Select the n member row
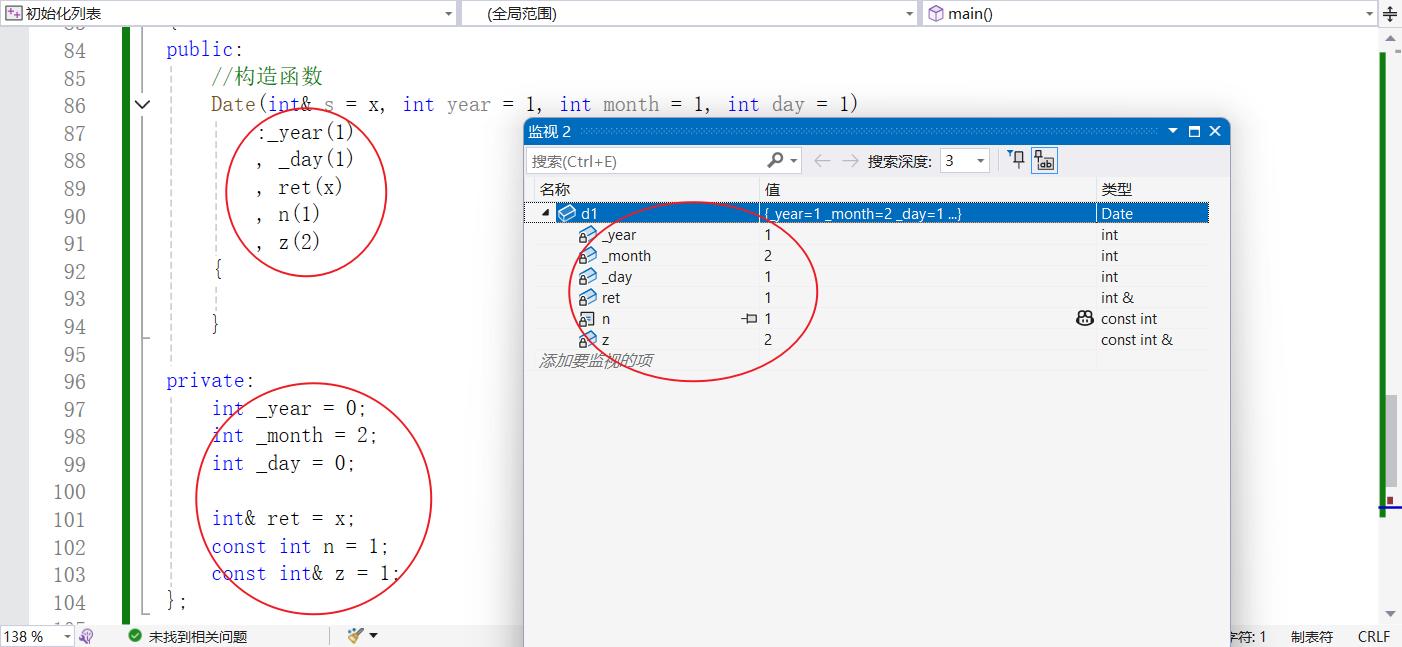The height and width of the screenshot is (647, 1402). point(866,319)
